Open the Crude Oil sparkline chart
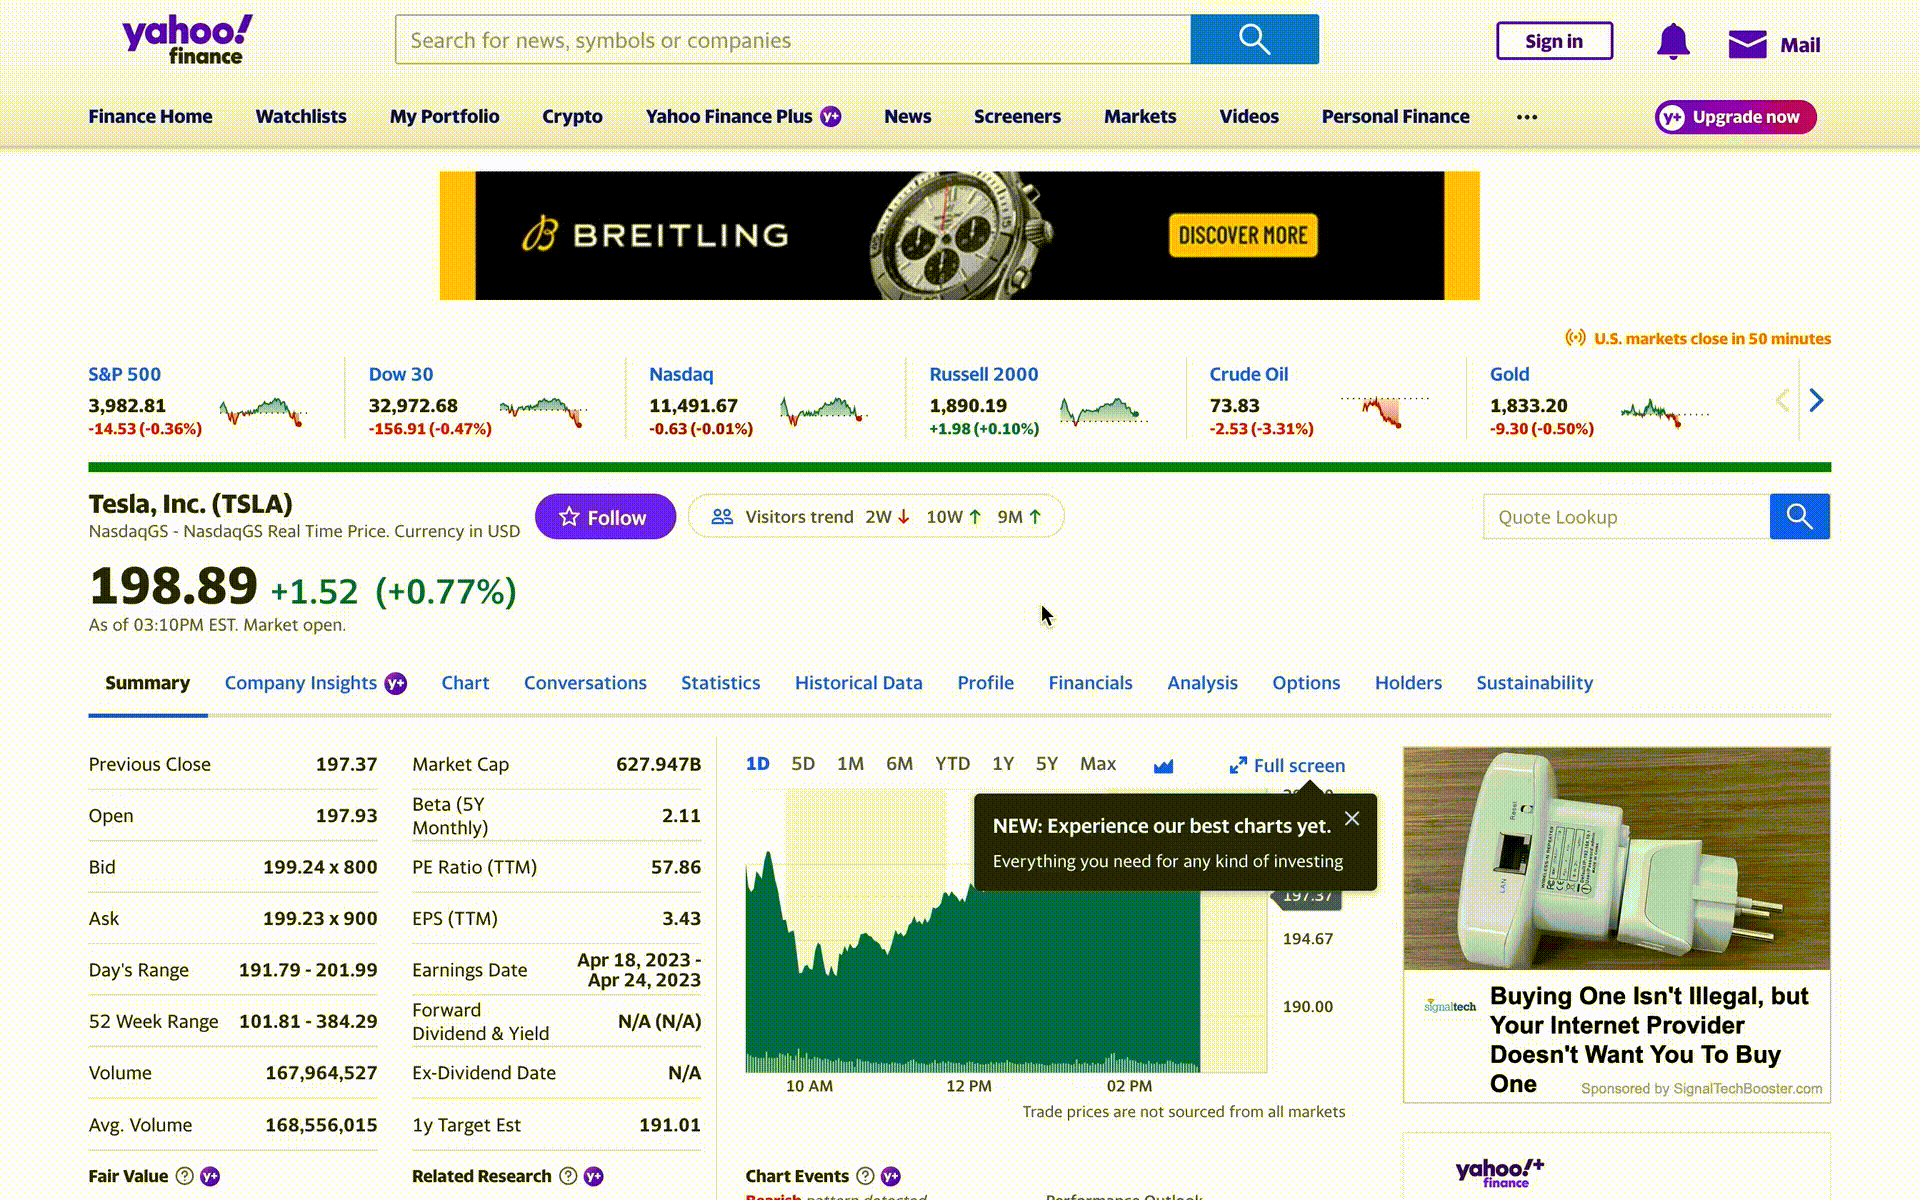This screenshot has height=1200, width=1920. tap(1385, 411)
